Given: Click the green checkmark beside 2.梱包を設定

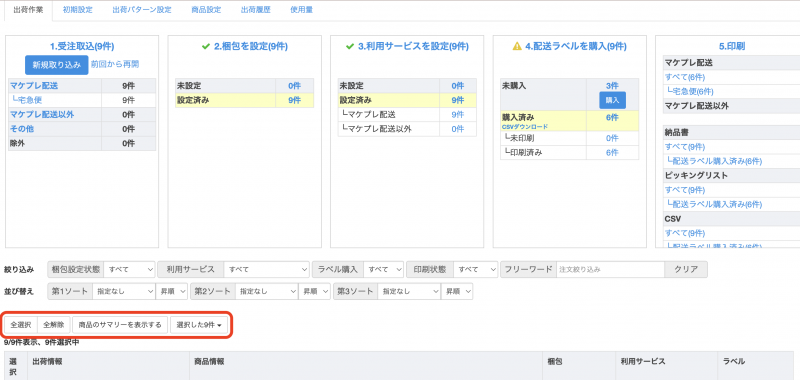Looking at the screenshot, I should click(x=206, y=46).
